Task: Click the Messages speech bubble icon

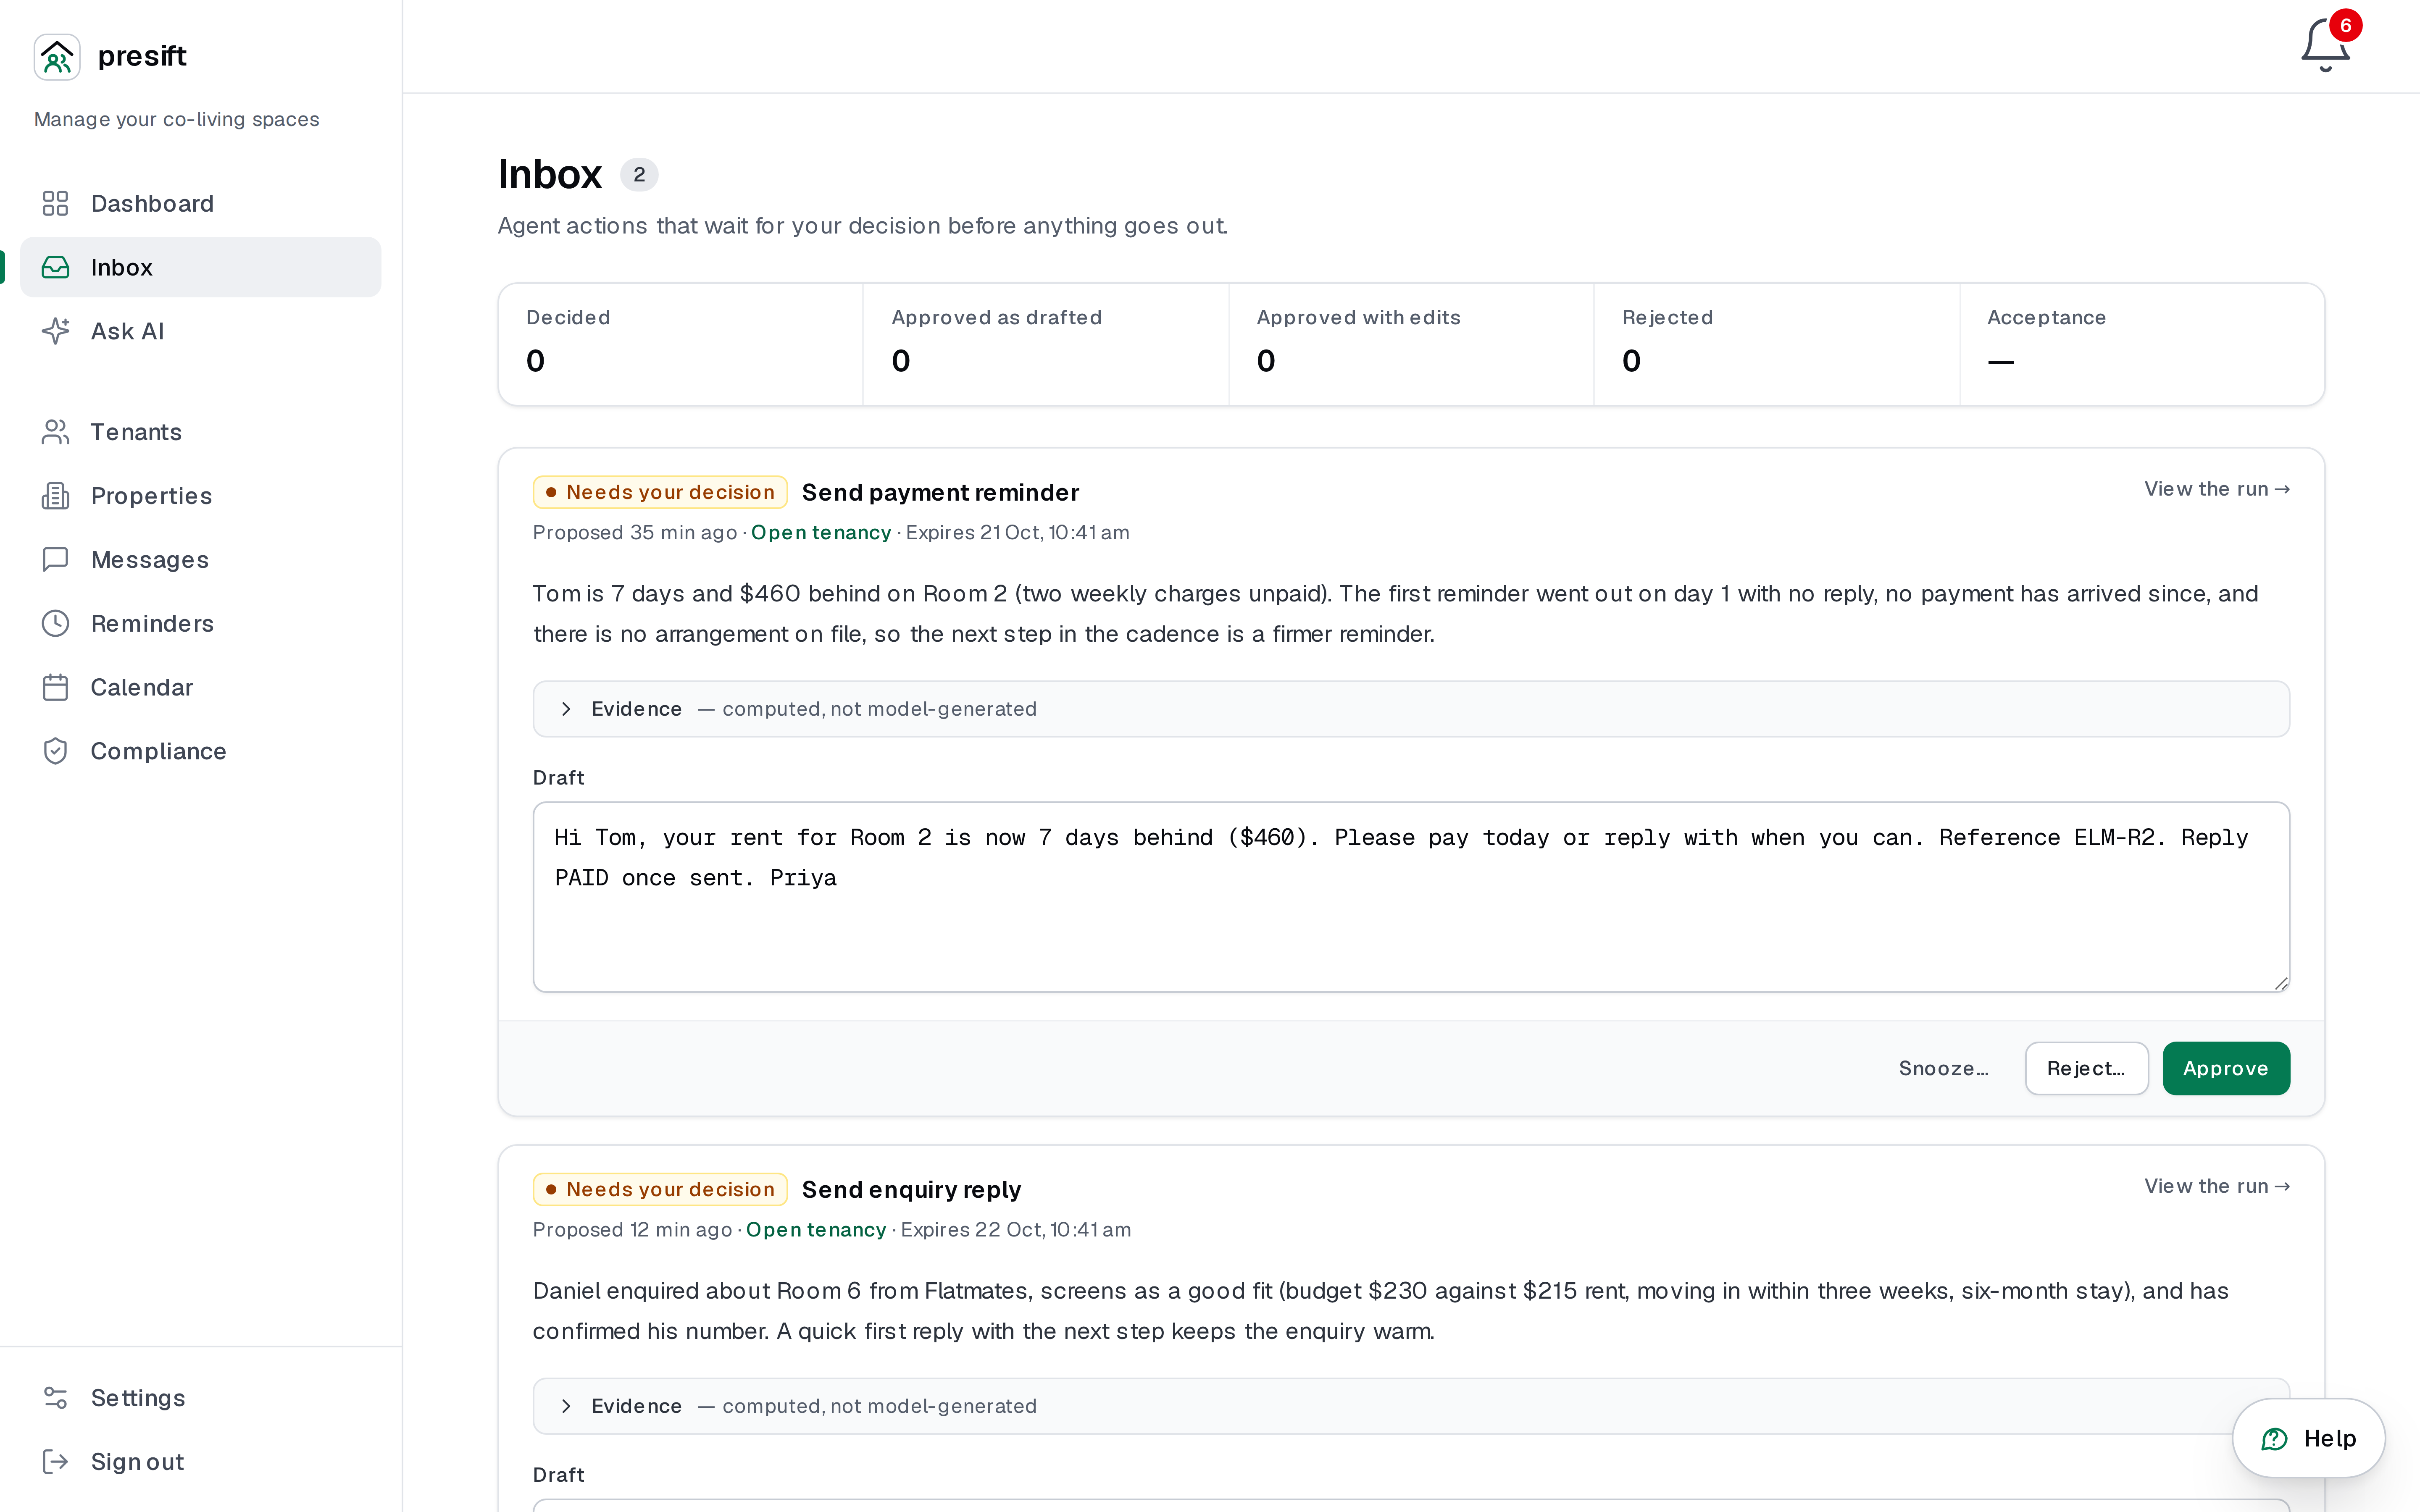Action: pos(55,559)
